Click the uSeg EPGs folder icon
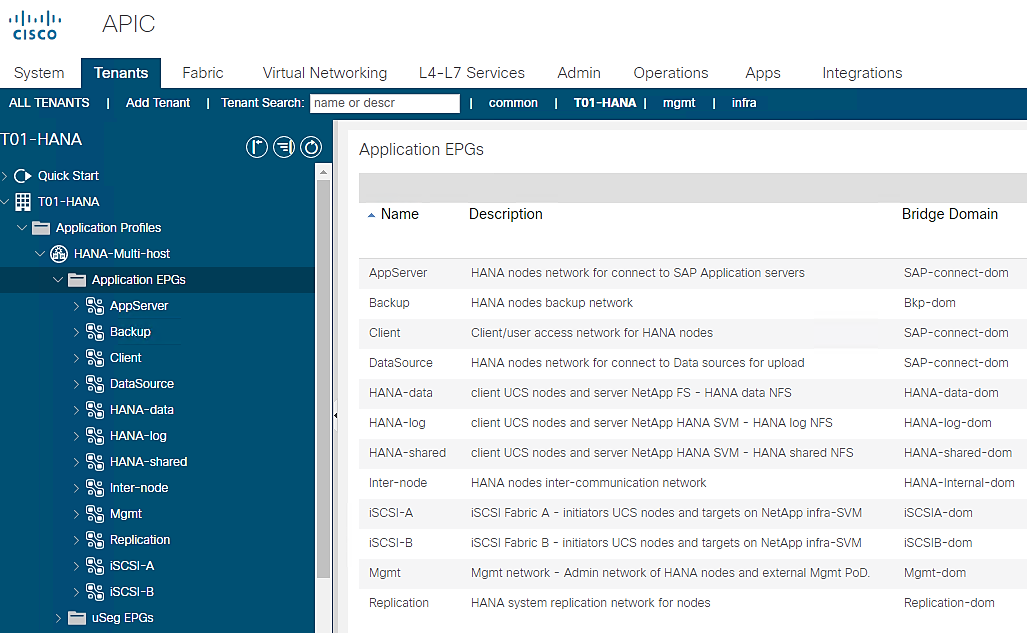1027x633 pixels. point(77,618)
